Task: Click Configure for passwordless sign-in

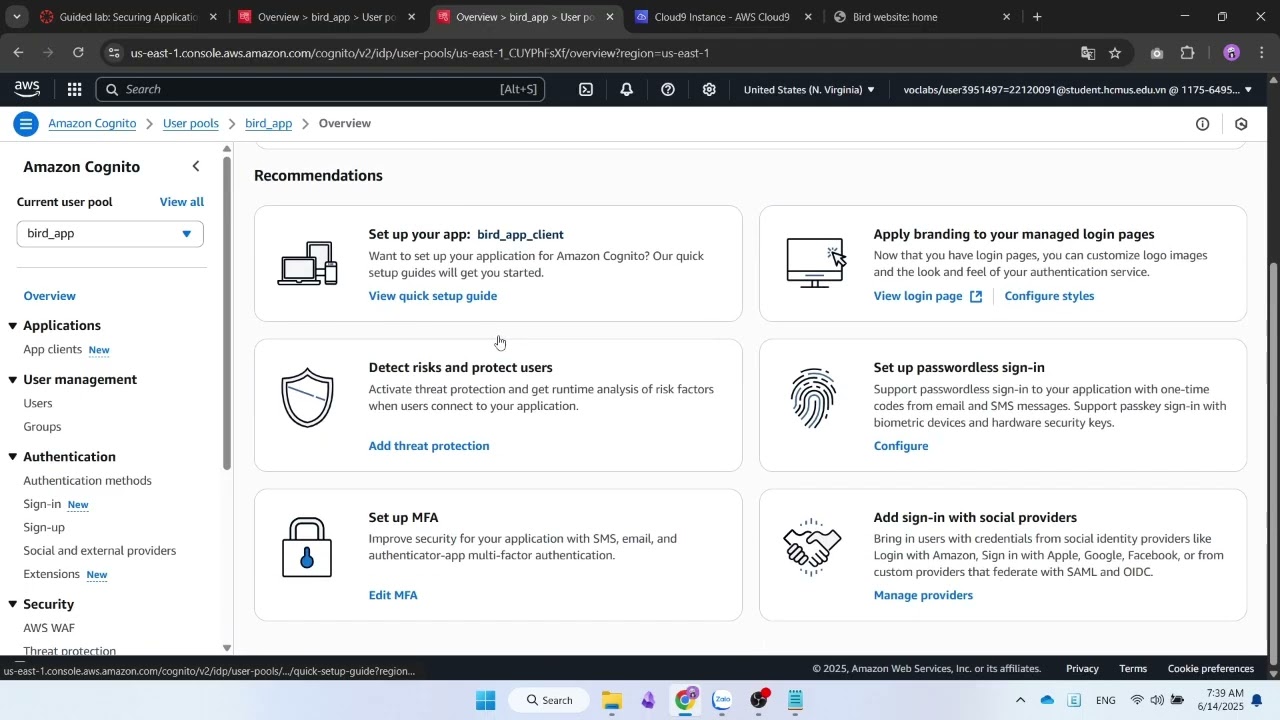Action: pos(900,446)
